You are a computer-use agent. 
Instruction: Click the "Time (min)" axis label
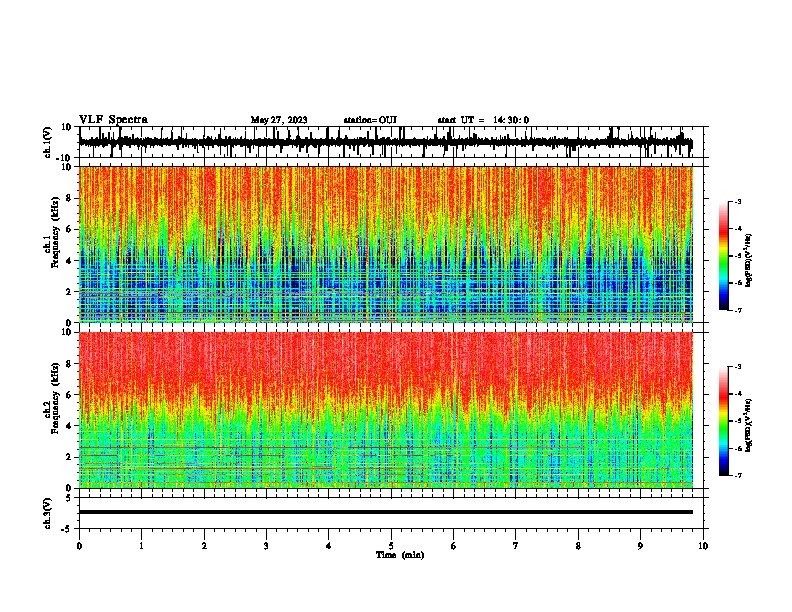click(x=400, y=555)
